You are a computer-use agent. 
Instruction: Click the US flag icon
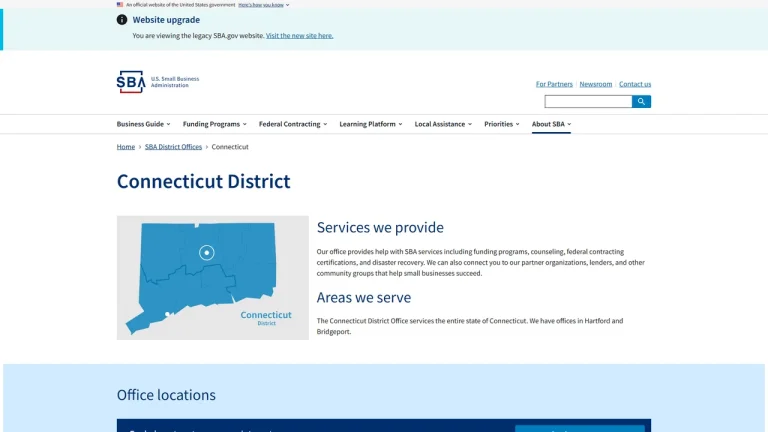tap(120, 4)
